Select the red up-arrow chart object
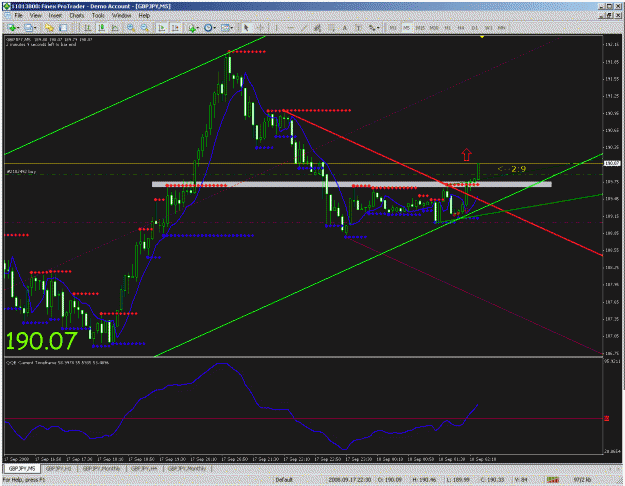Image resolution: width=625 pixels, height=486 pixels. (x=466, y=155)
